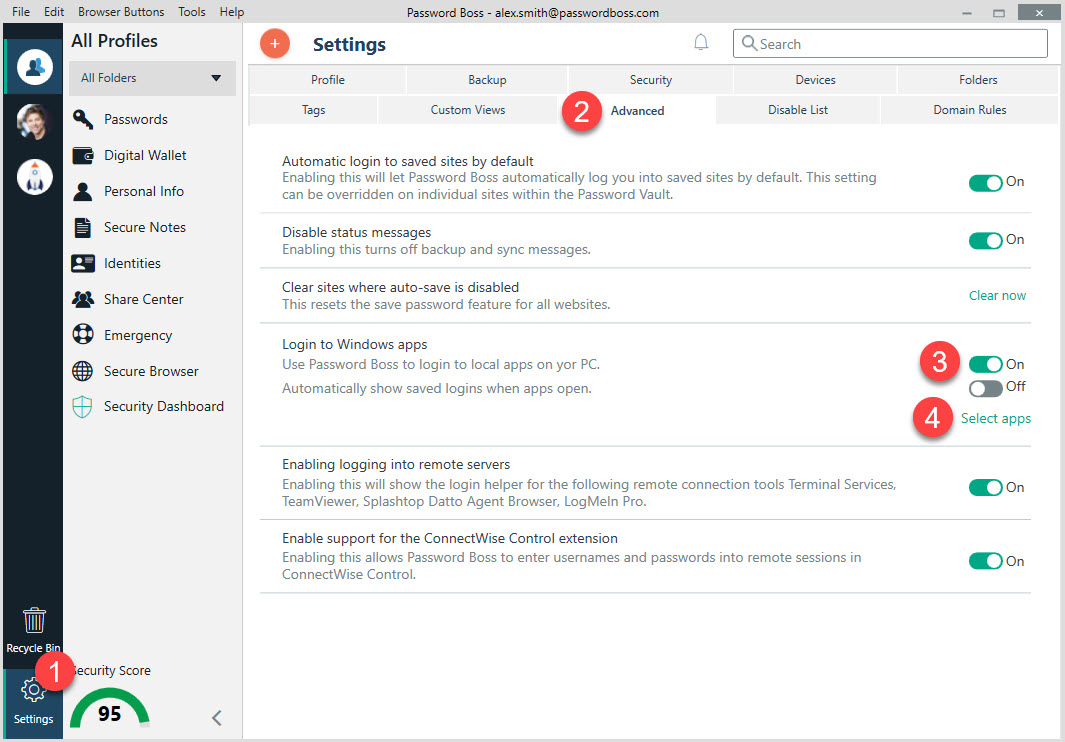
Task: Switch to the Folders tab
Action: click(x=978, y=80)
